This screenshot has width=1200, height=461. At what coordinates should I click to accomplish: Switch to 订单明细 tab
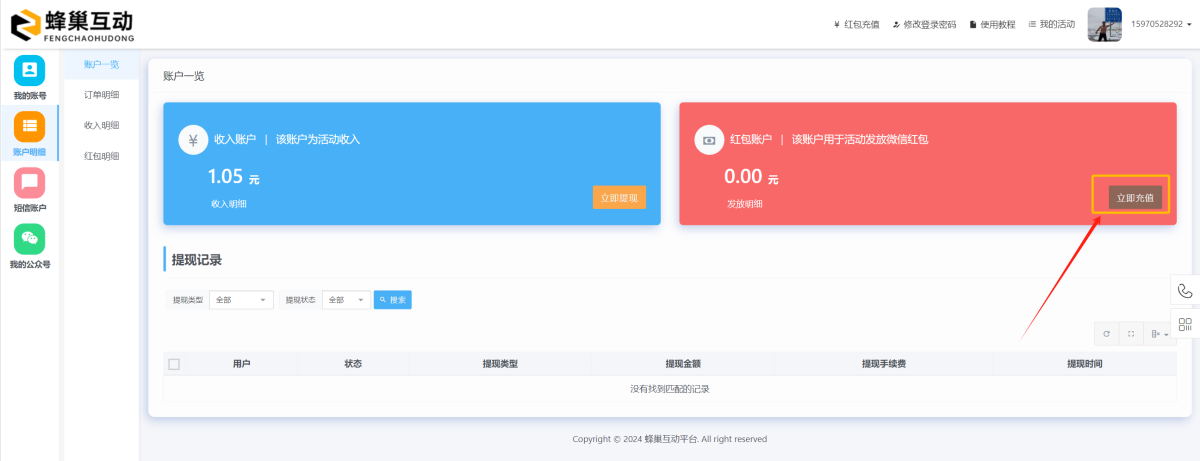tap(101, 95)
